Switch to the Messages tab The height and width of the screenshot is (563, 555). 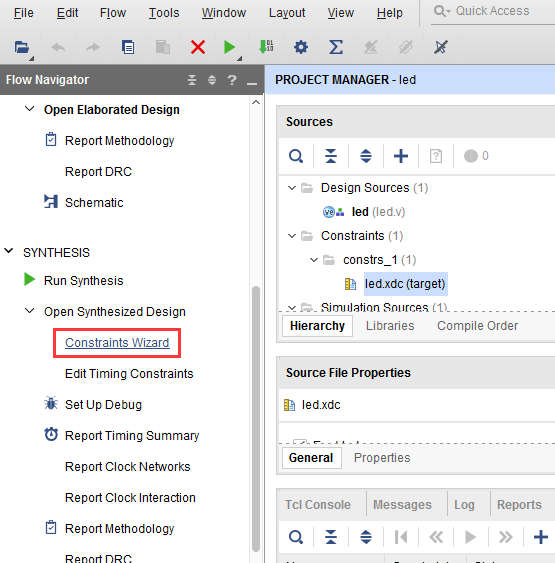402,504
